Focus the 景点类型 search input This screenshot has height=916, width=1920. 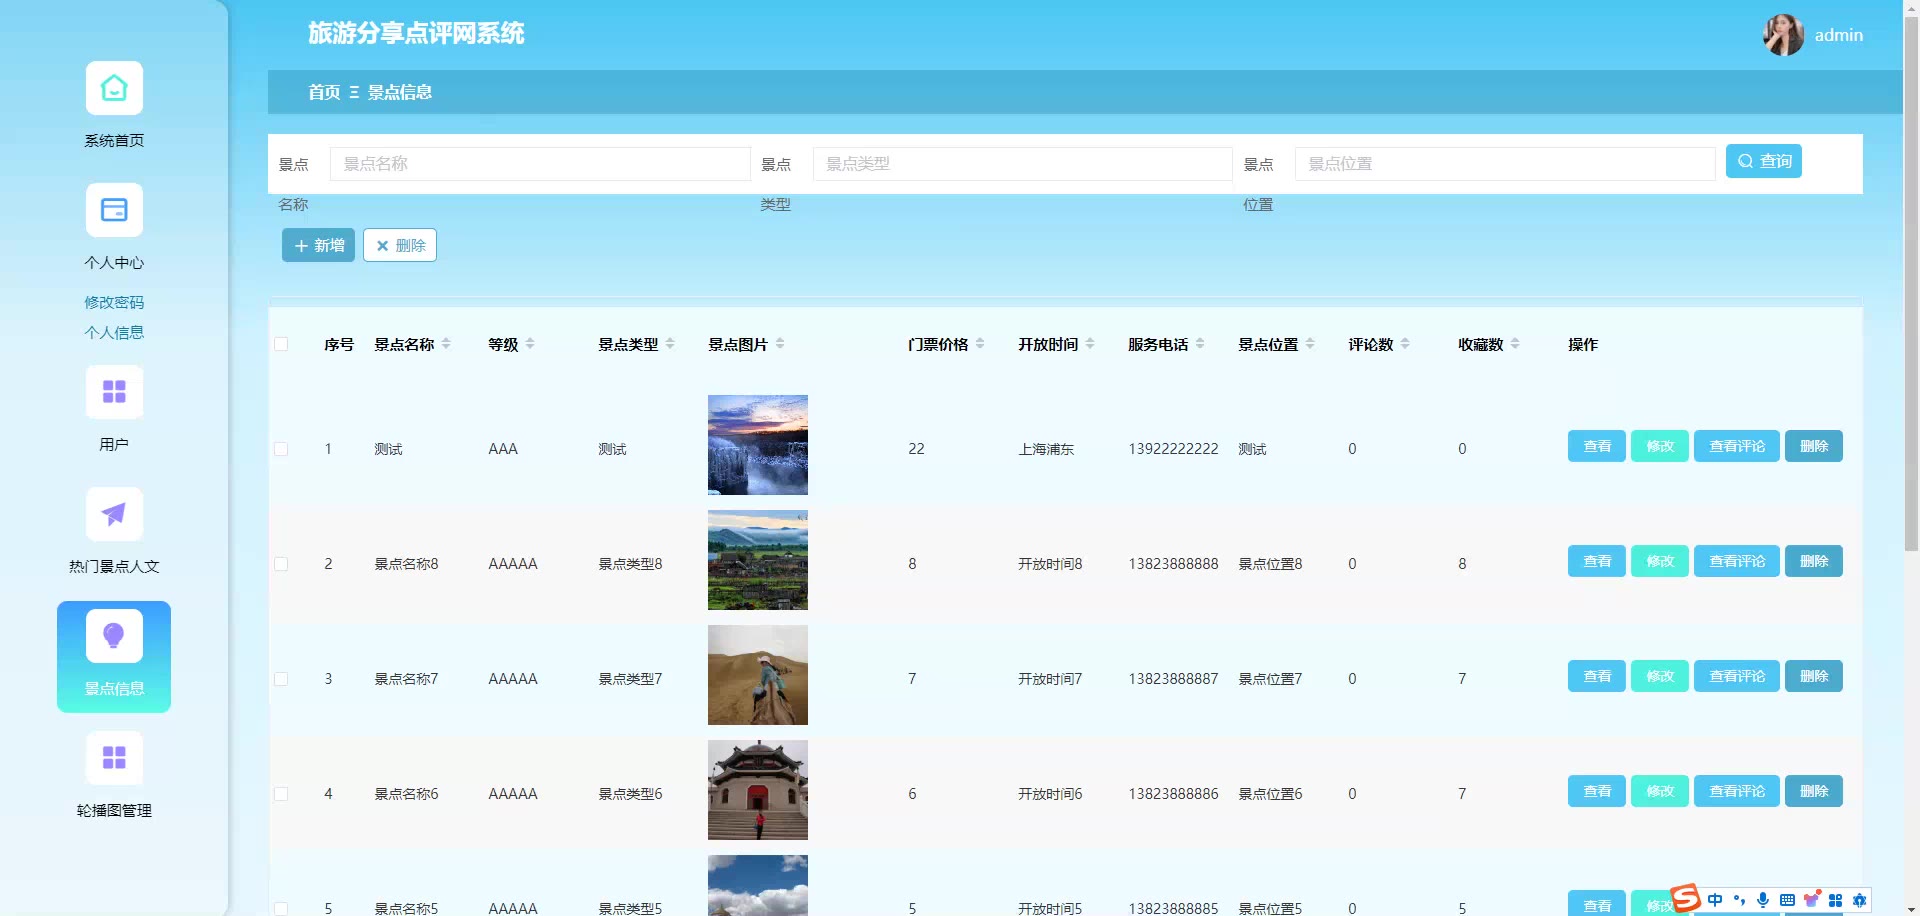(x=1021, y=164)
